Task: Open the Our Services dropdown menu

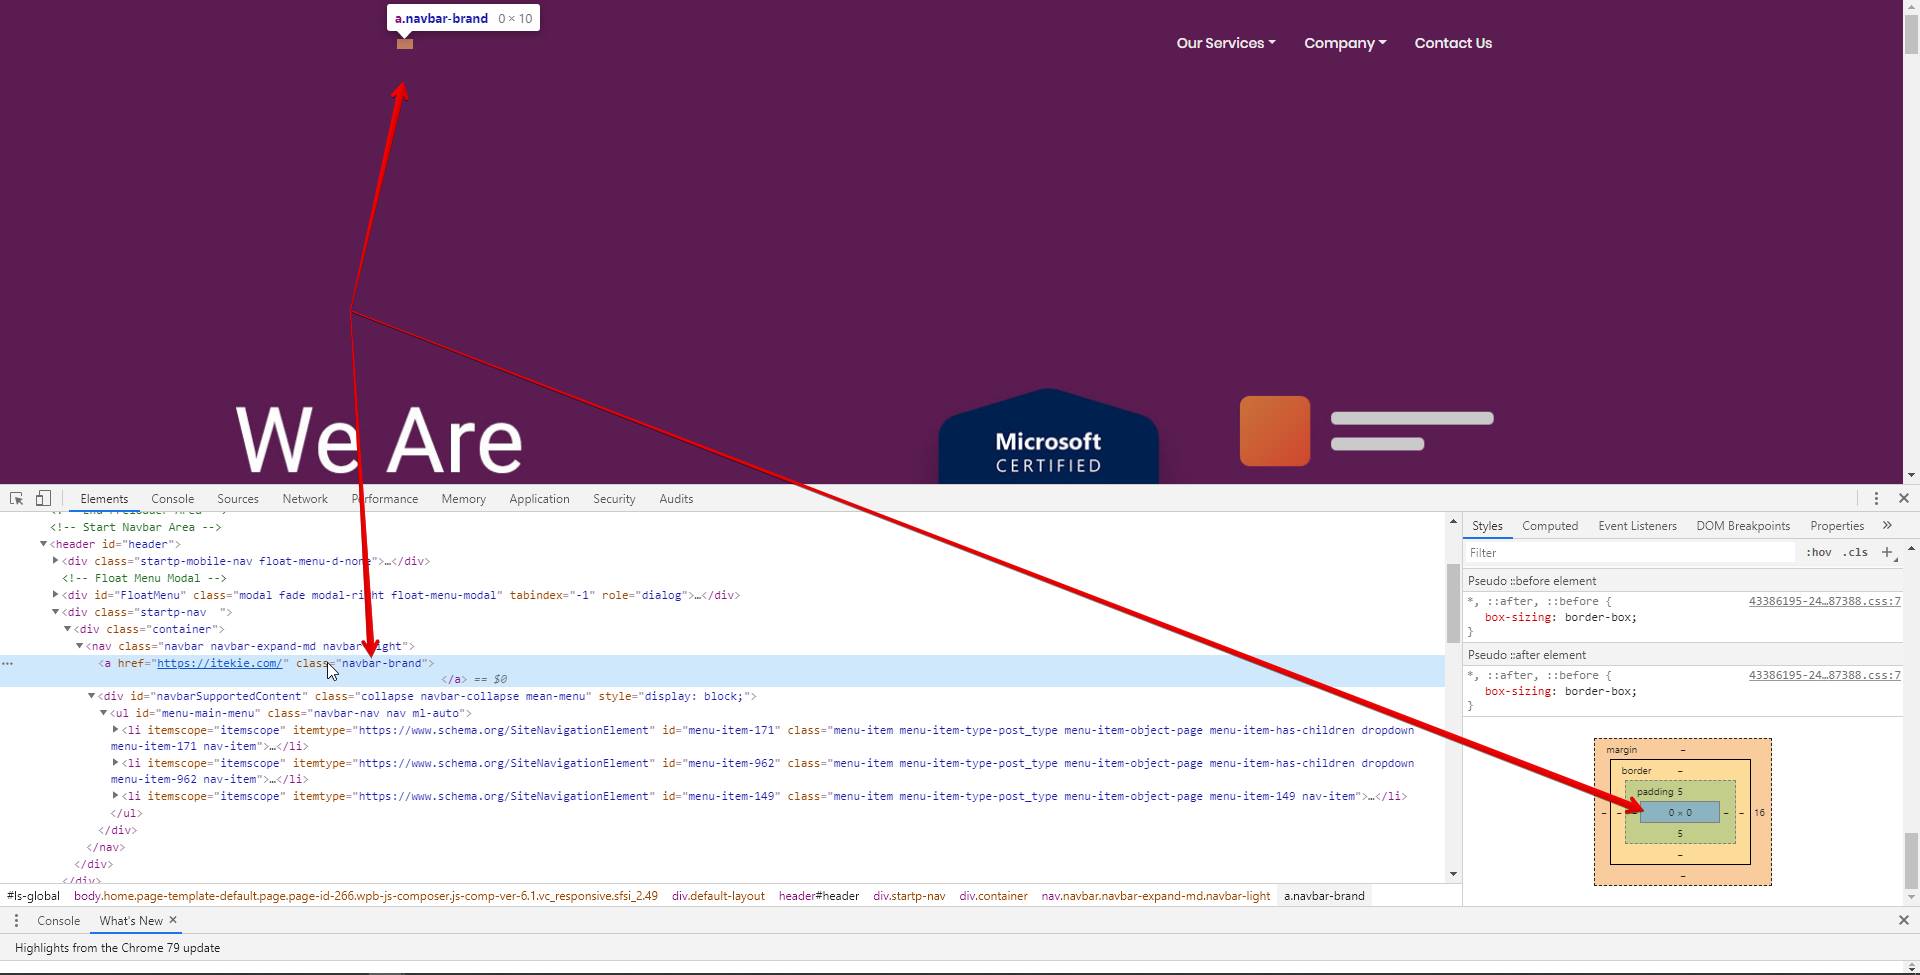Action: tap(1225, 43)
